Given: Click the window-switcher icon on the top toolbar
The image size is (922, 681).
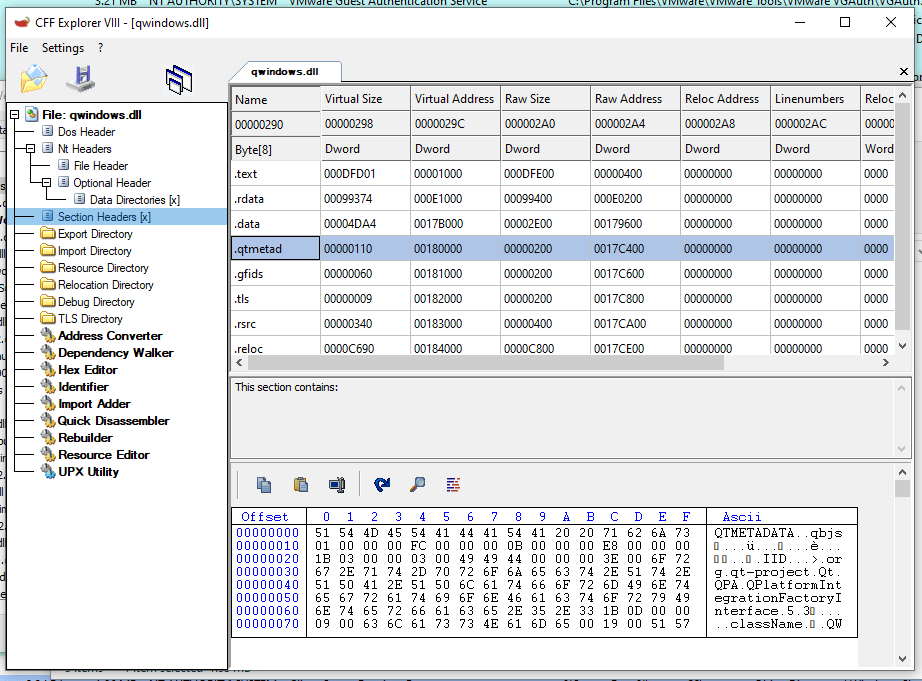Looking at the screenshot, I should [x=180, y=79].
